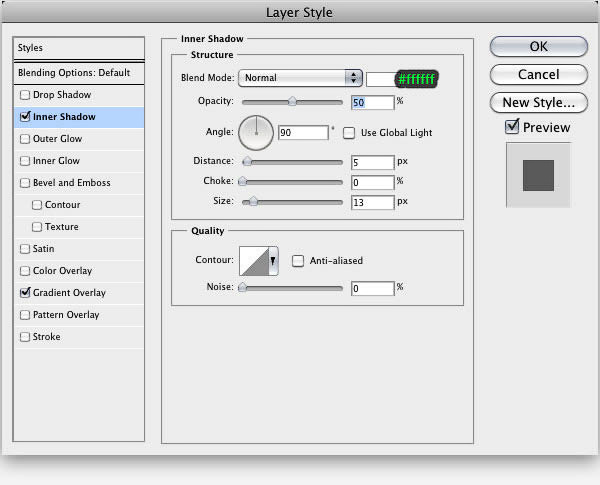Check Use Global Light option

click(349, 133)
